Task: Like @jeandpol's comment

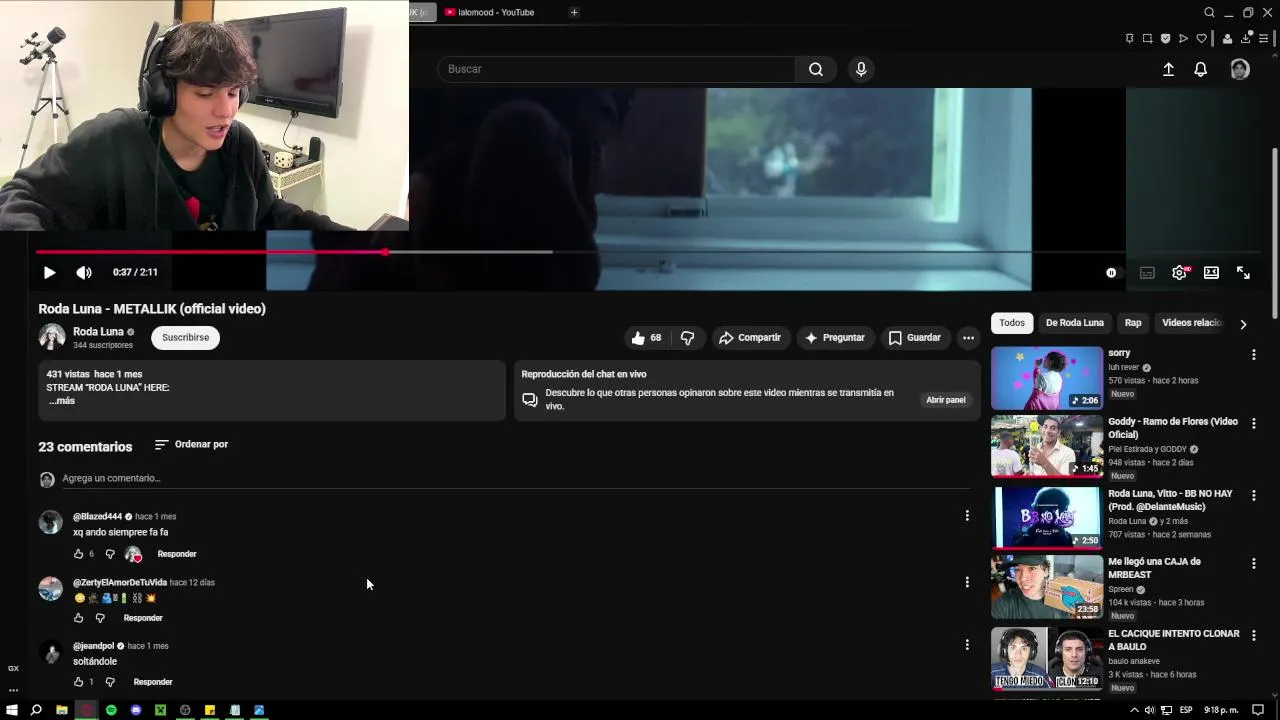Action: click(78, 682)
